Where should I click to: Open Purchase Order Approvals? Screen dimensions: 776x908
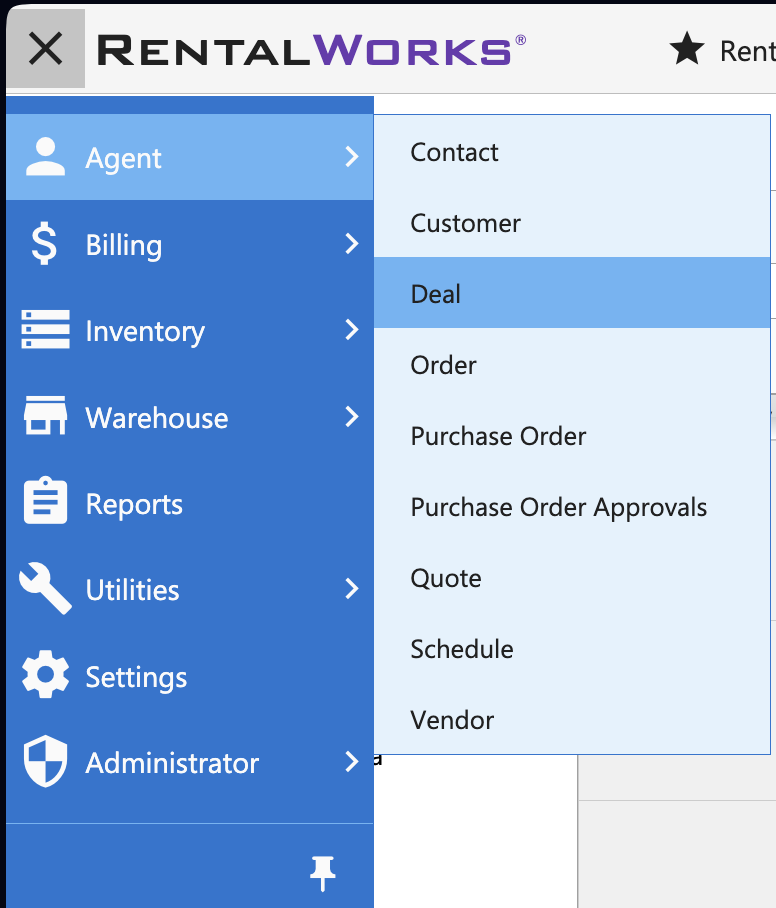point(572,507)
